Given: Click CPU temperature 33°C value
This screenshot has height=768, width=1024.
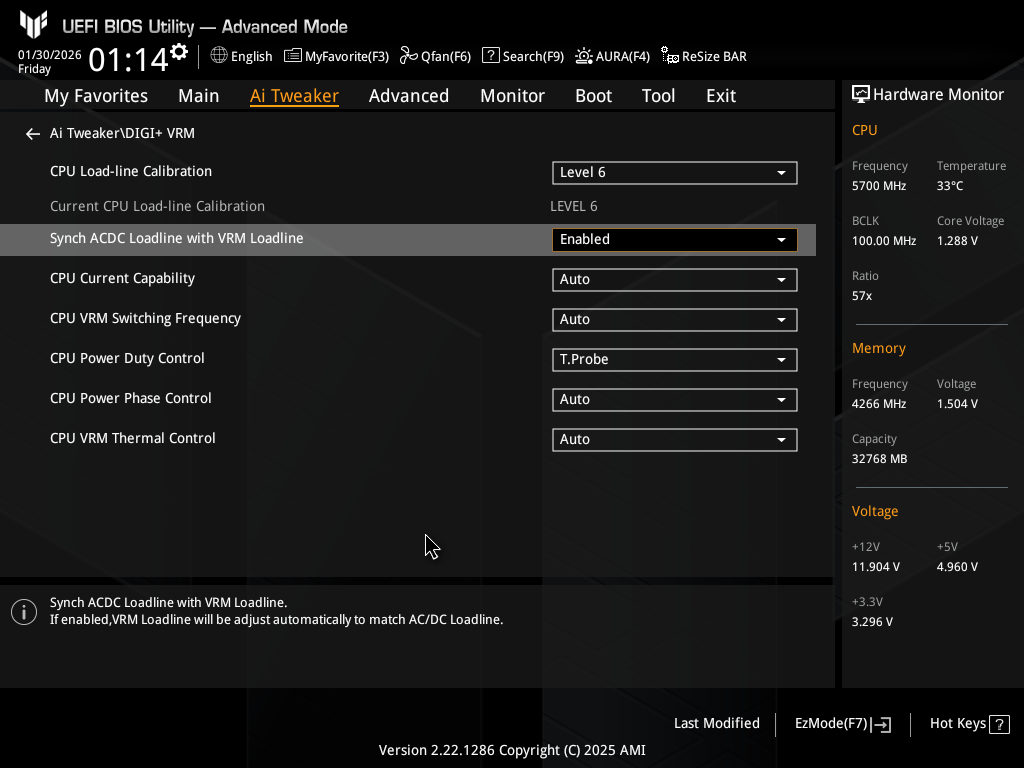Looking at the screenshot, I should coord(950,186).
